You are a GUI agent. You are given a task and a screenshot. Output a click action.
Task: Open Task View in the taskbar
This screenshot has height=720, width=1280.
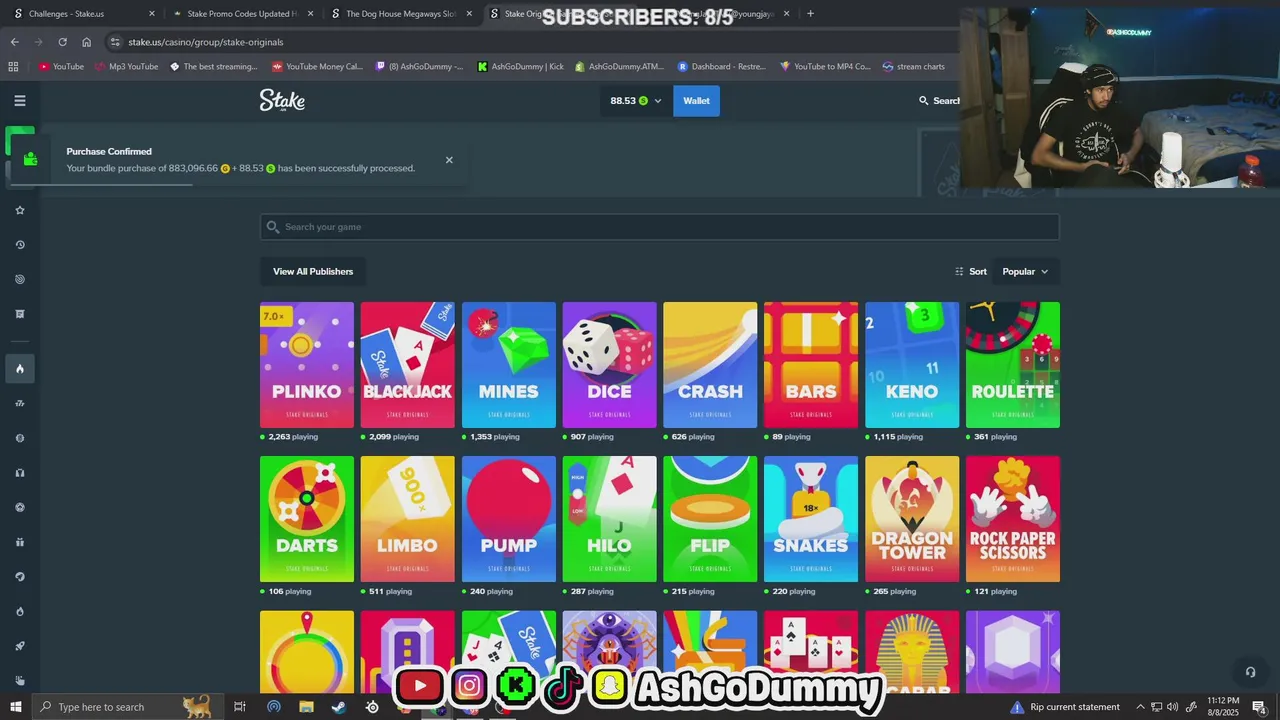240,707
